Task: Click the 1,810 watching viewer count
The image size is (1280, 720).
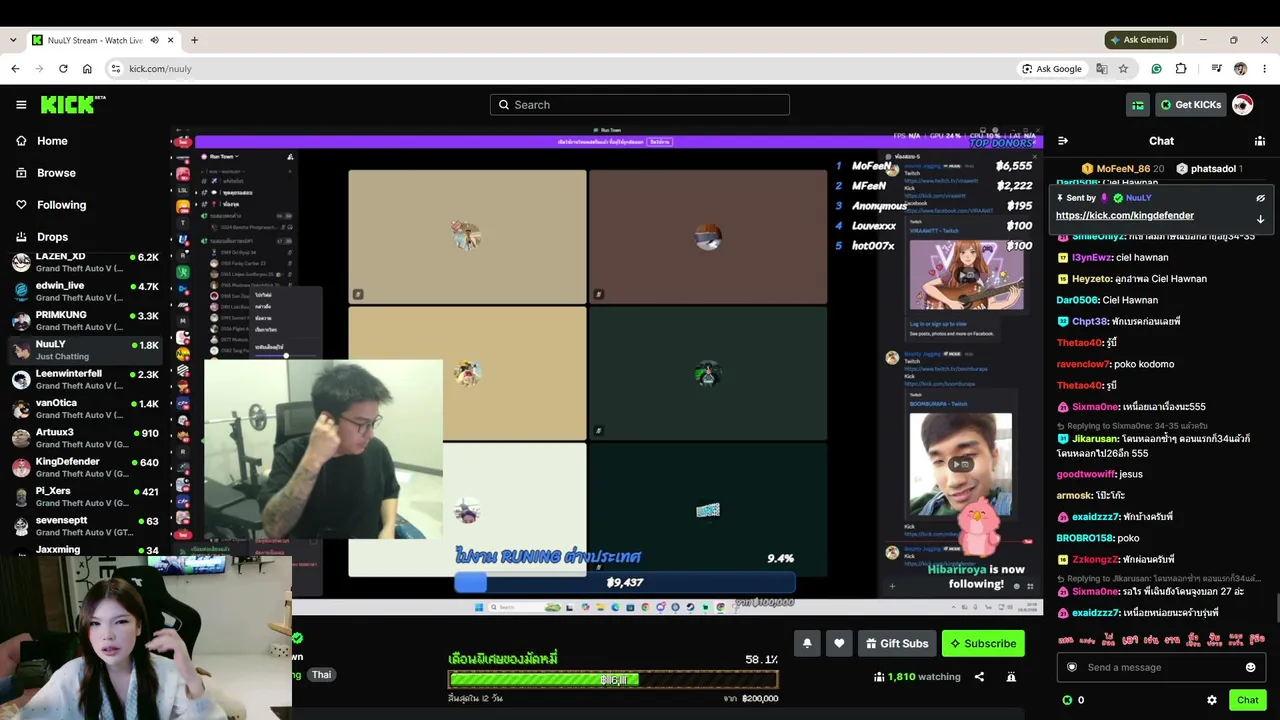Action: click(x=917, y=677)
